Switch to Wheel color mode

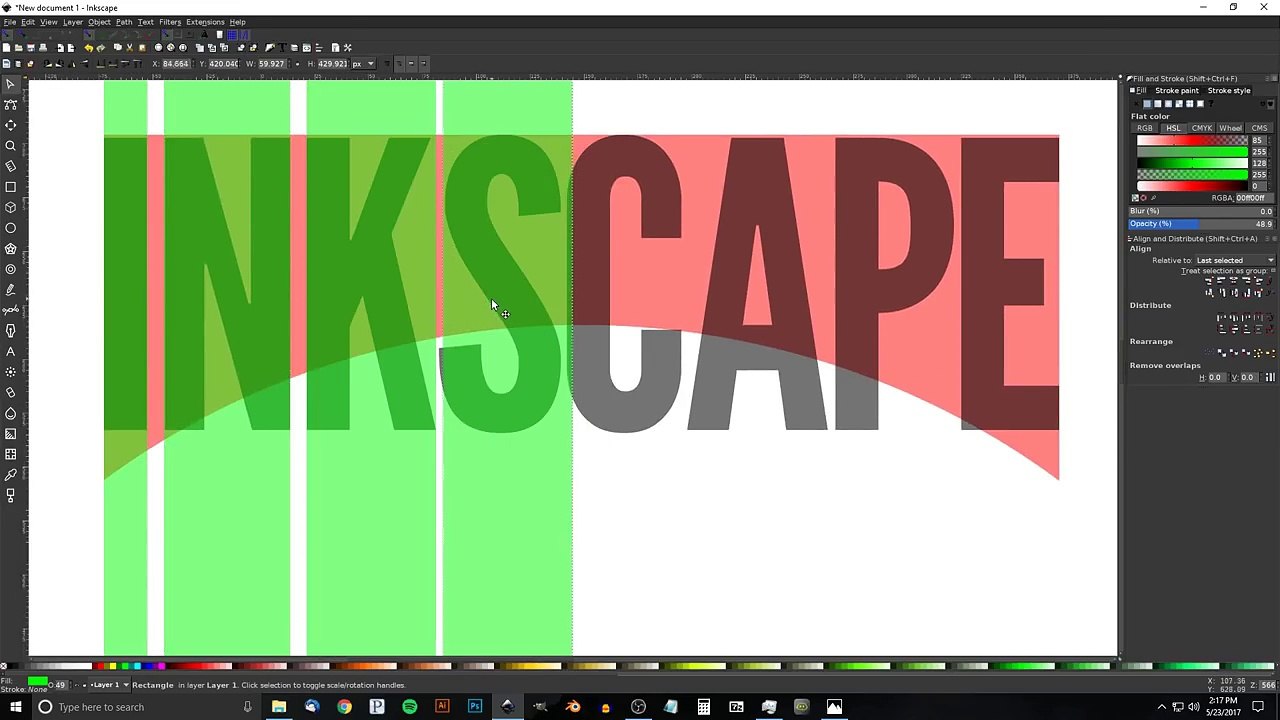coord(1231,128)
